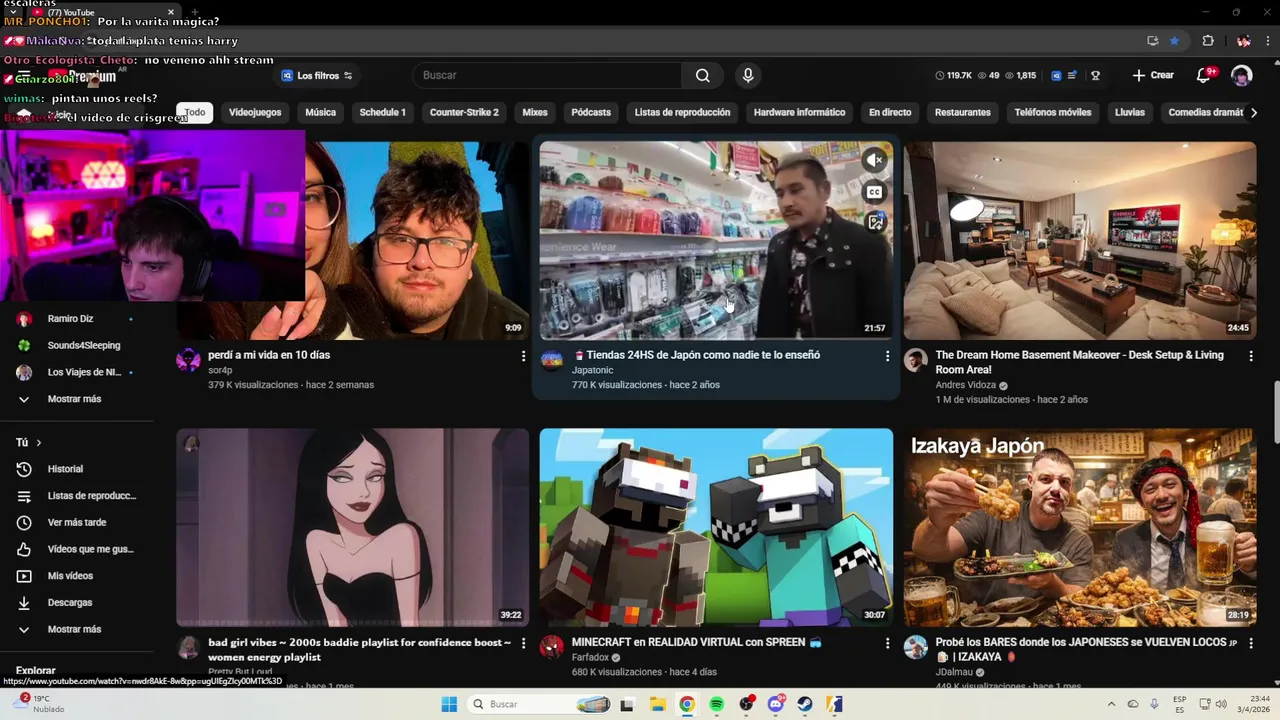Open Steam from the taskbar
Screen dimensions: 1280x720
(x=805, y=704)
